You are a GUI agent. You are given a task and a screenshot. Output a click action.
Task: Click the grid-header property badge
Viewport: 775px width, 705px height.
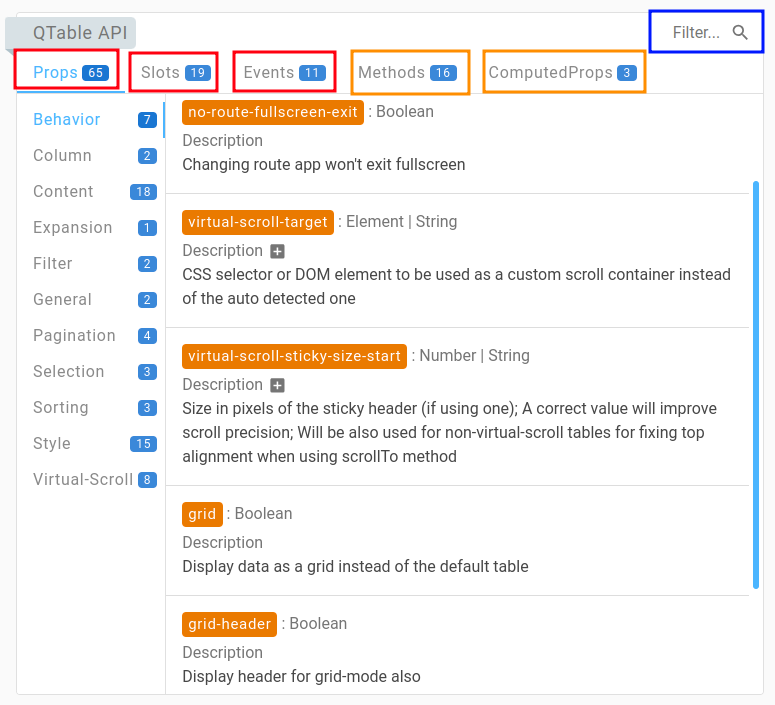pos(229,624)
